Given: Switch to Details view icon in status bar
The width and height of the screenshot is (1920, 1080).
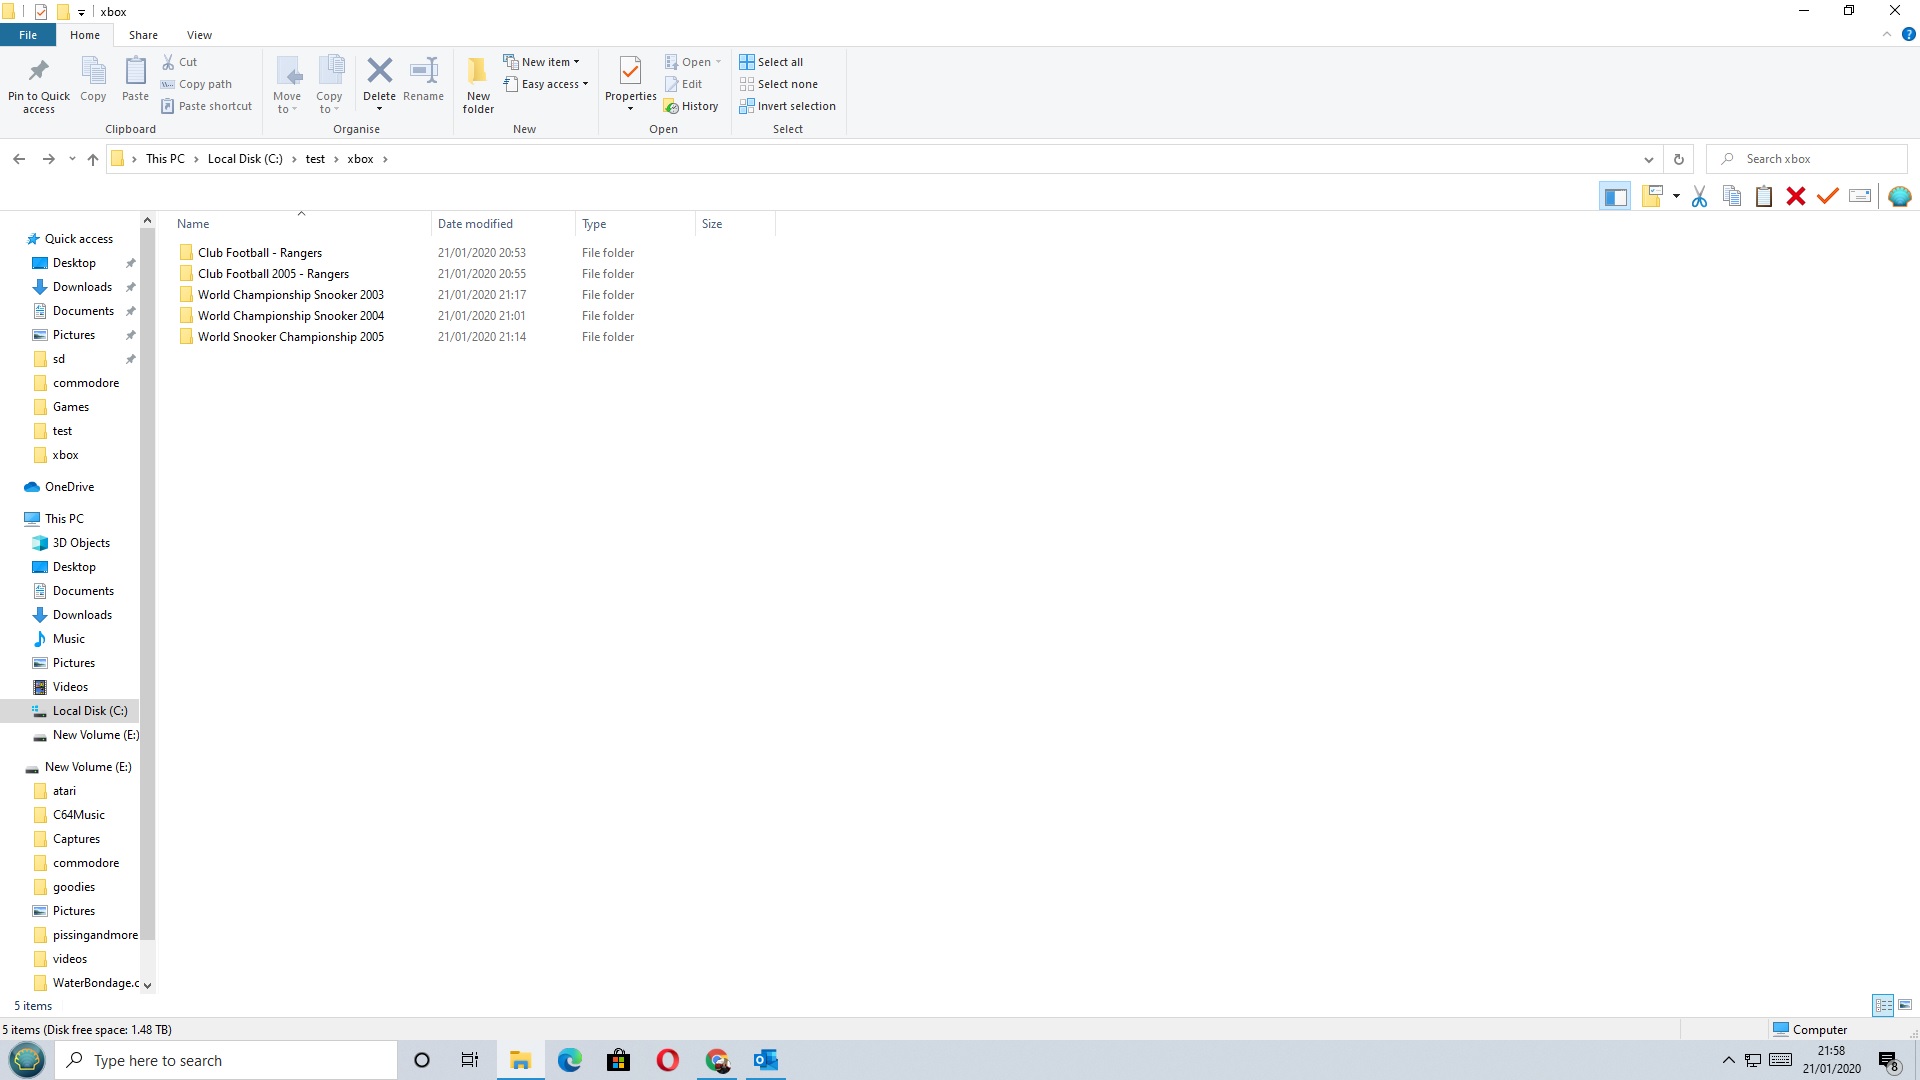Looking at the screenshot, I should [x=1883, y=1005].
